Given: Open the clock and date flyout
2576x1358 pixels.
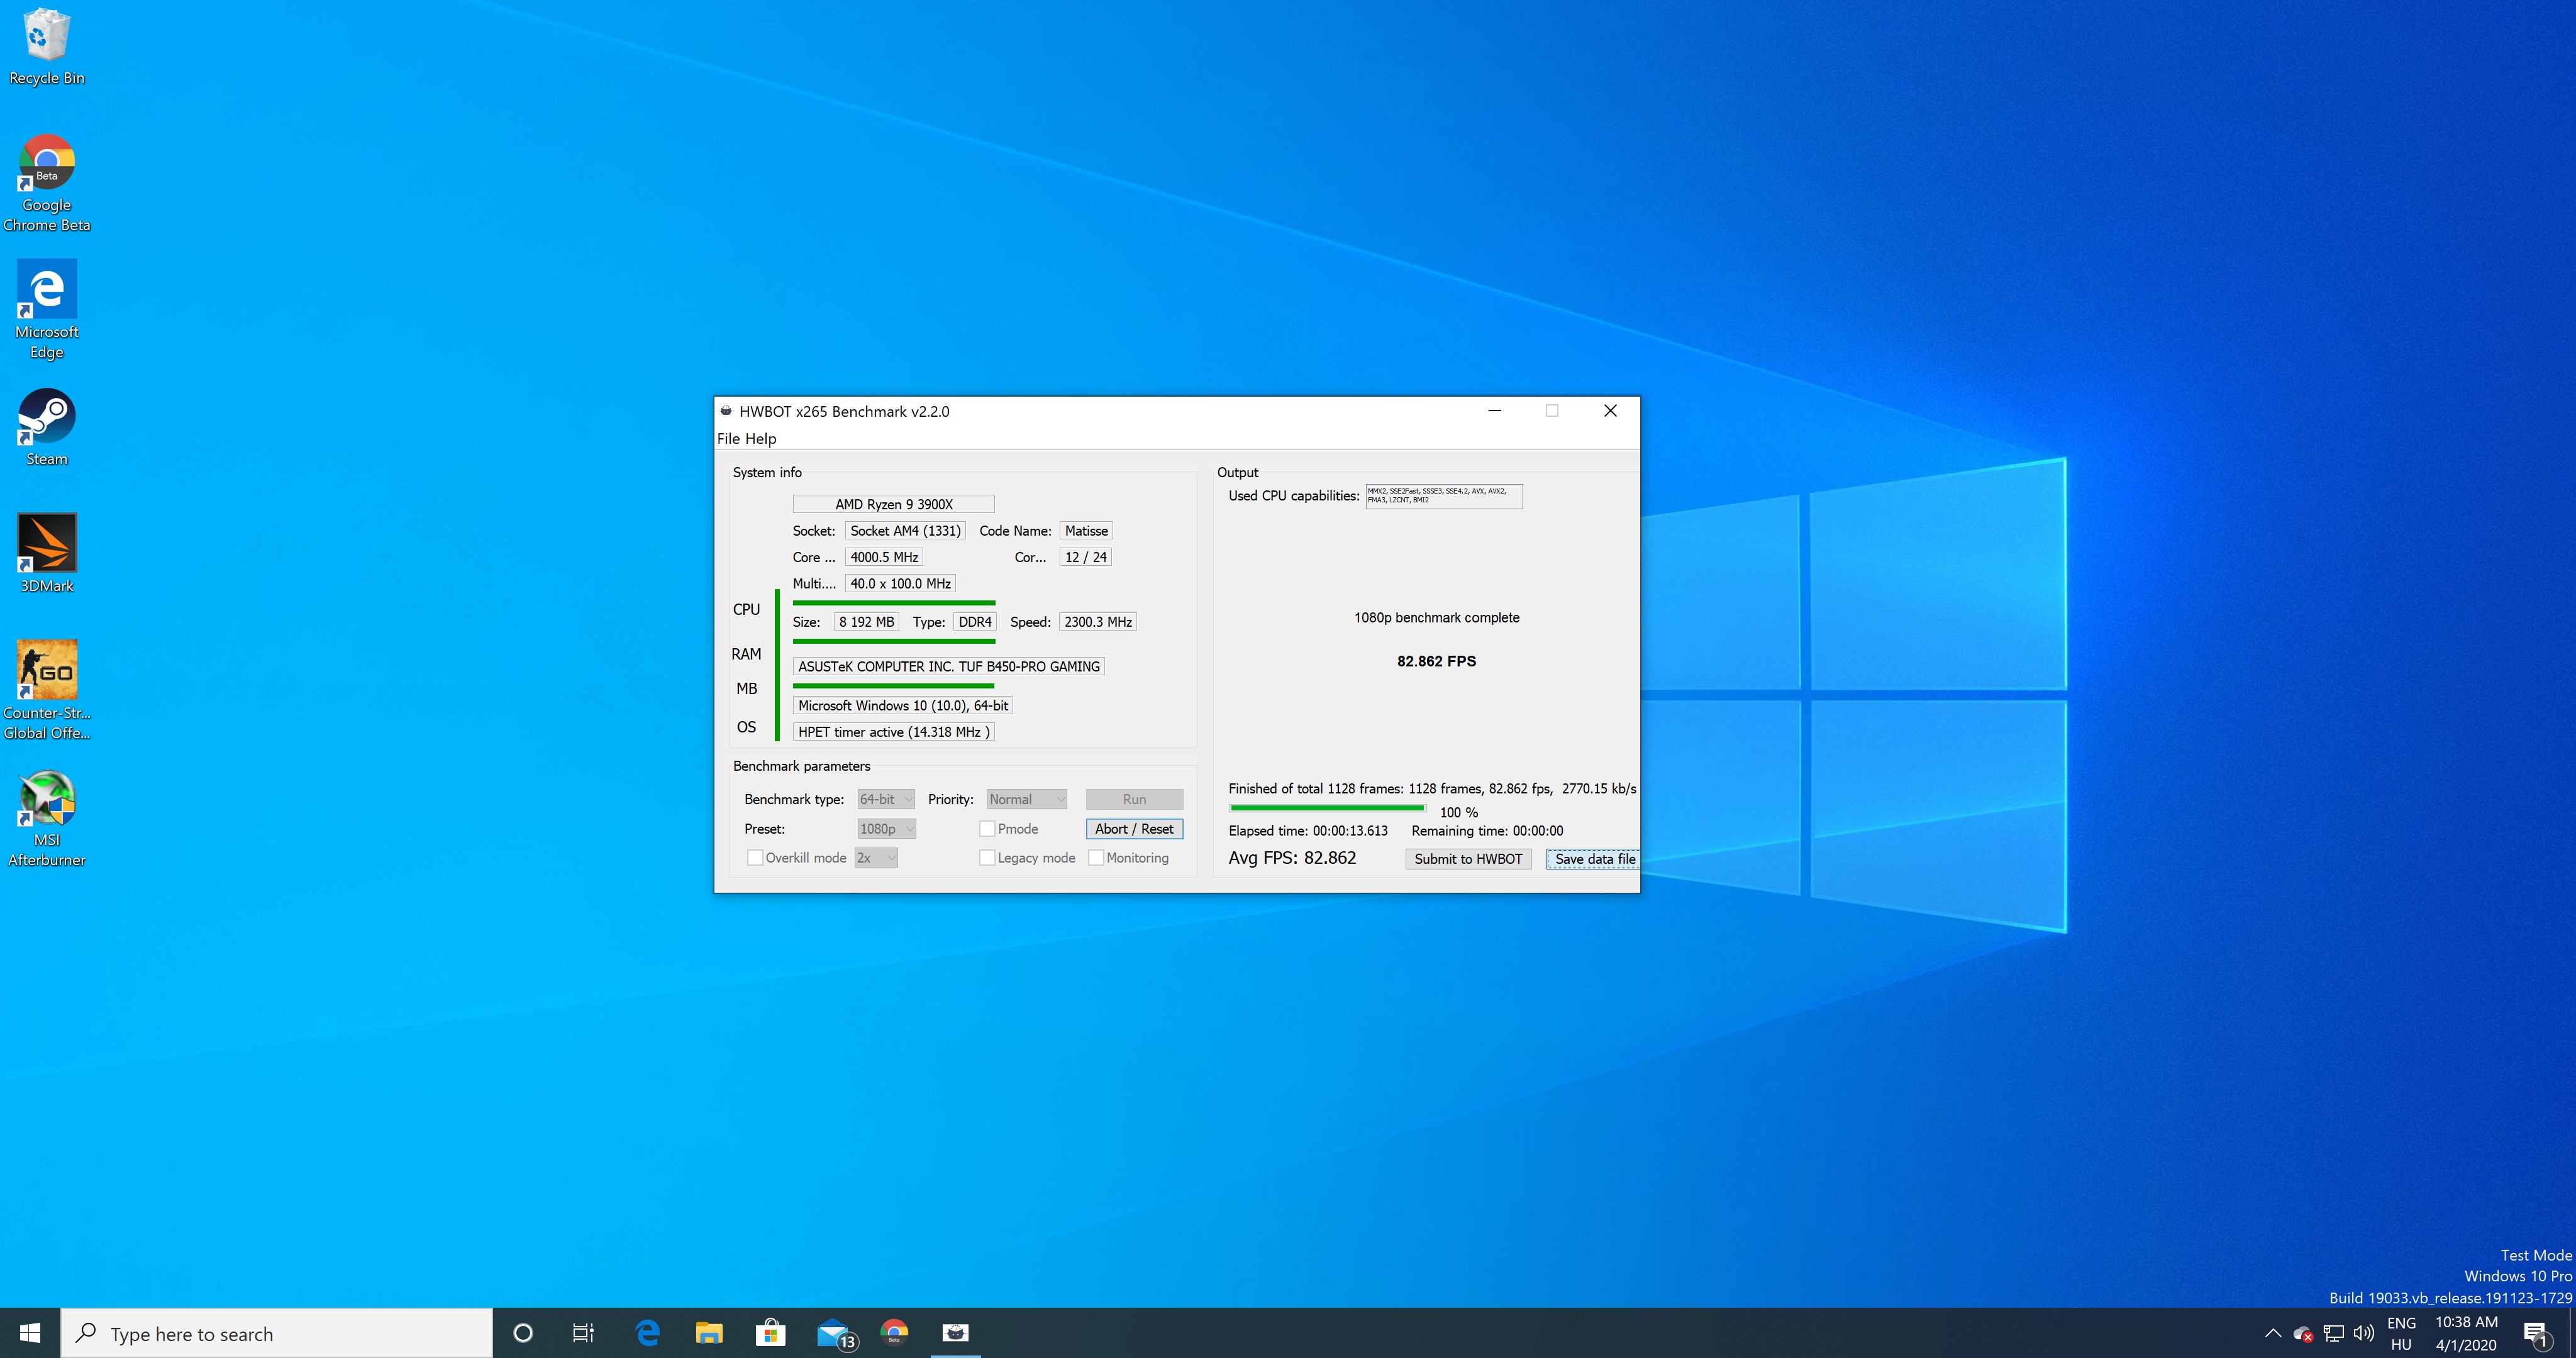Looking at the screenshot, I should pos(2466,1333).
